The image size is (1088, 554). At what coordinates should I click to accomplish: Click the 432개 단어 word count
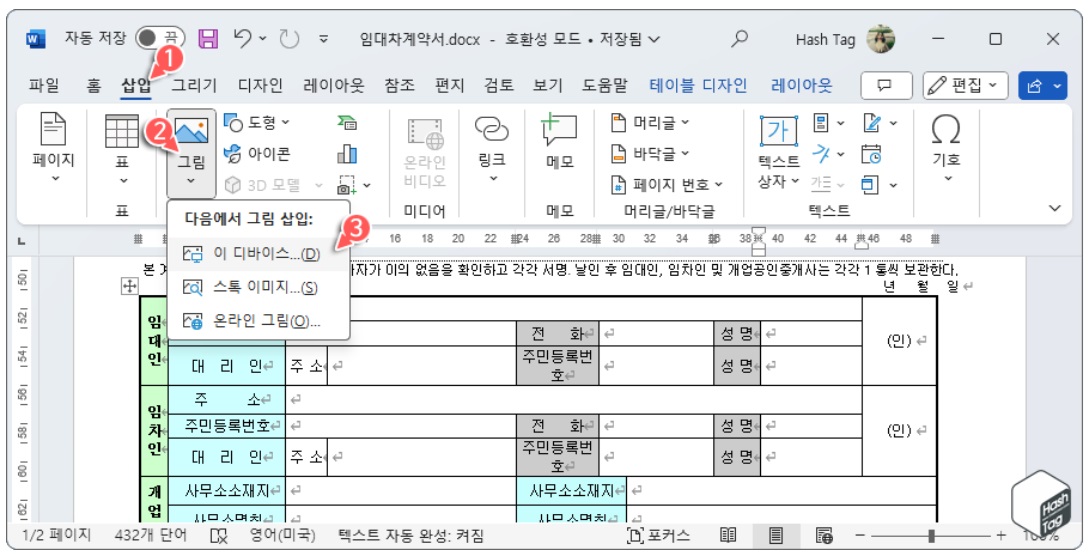click(x=150, y=535)
